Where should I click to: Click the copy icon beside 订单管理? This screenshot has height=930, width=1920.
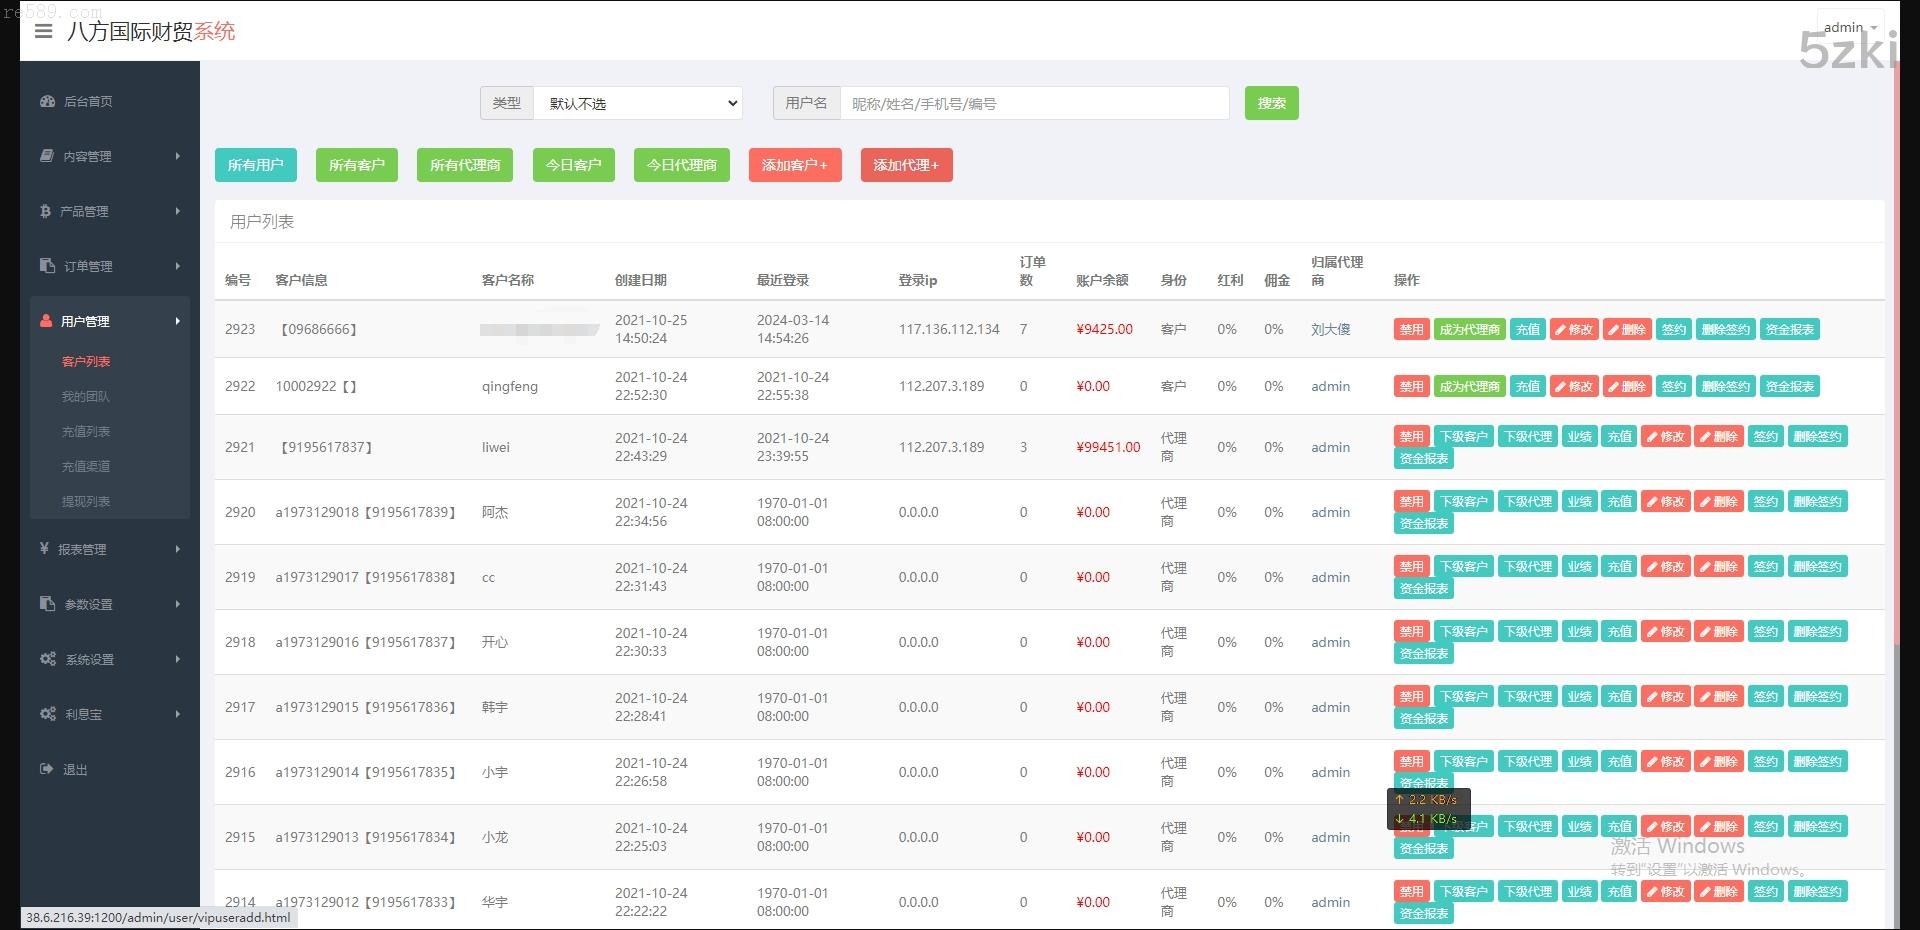click(x=47, y=266)
